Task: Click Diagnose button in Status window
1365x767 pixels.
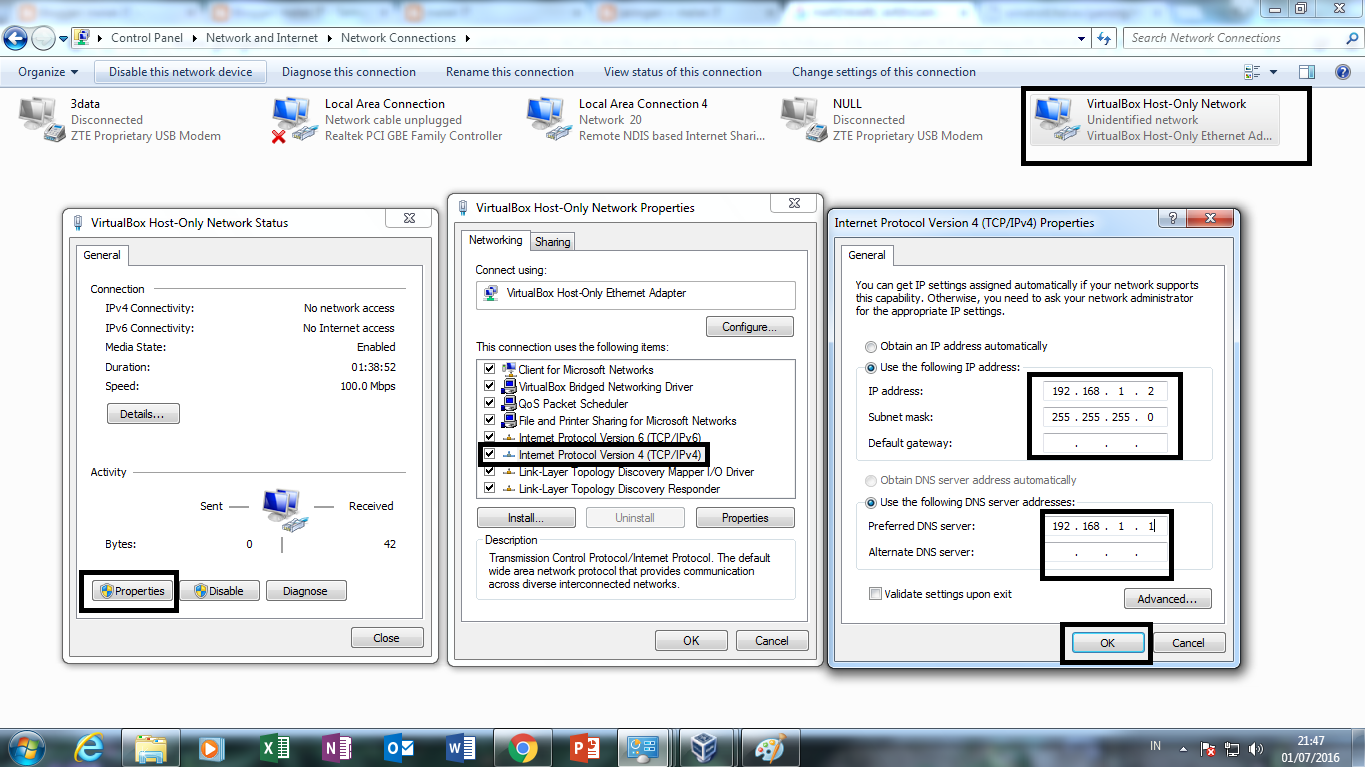Action: (x=305, y=591)
